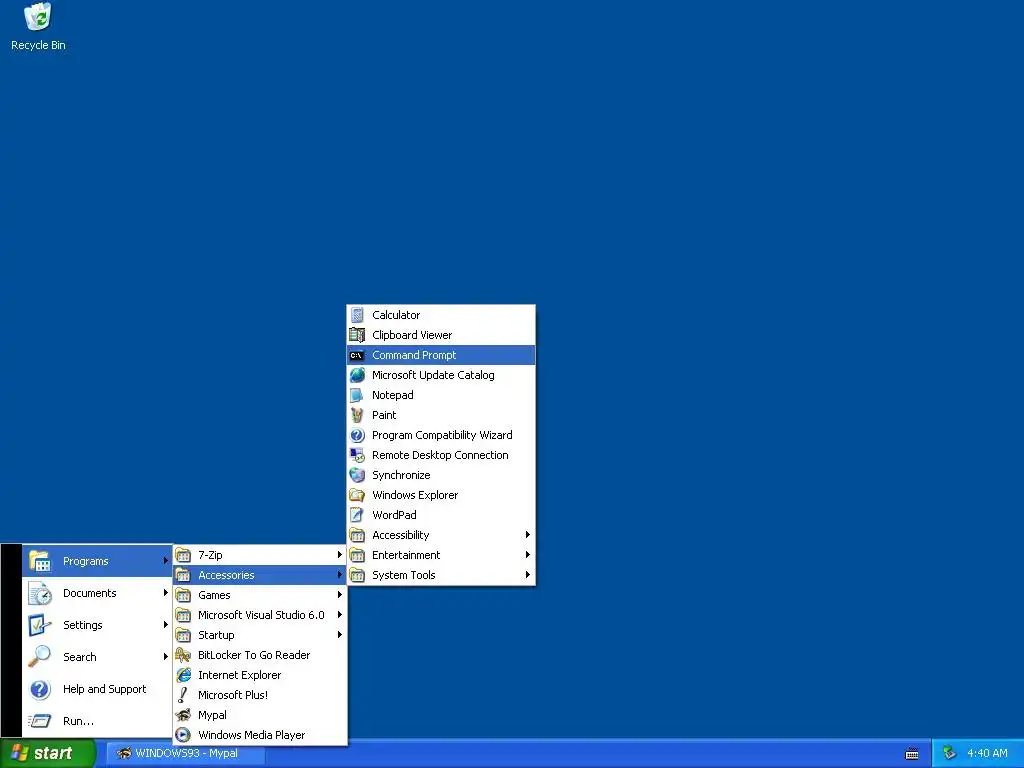Viewport: 1024px width, 768px height.
Task: Click the Settings icon in Start menu
Action: 40,626
